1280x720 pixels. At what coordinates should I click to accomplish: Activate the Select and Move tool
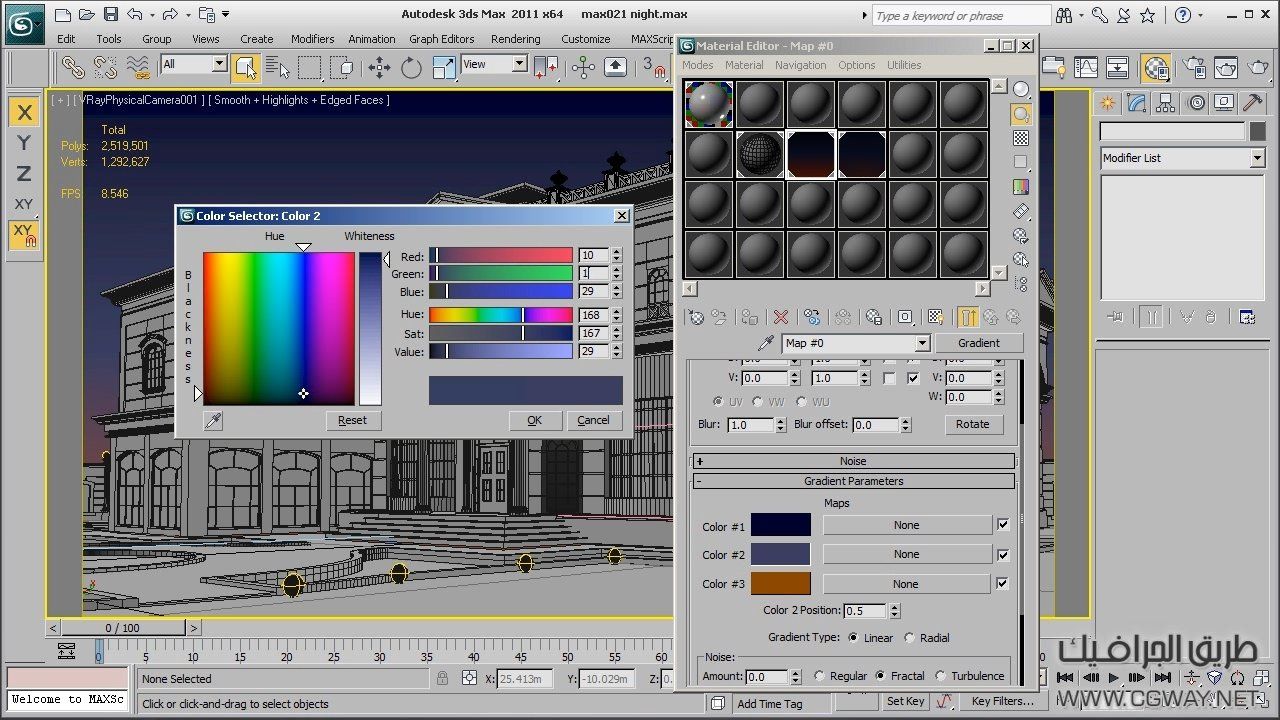click(379, 67)
